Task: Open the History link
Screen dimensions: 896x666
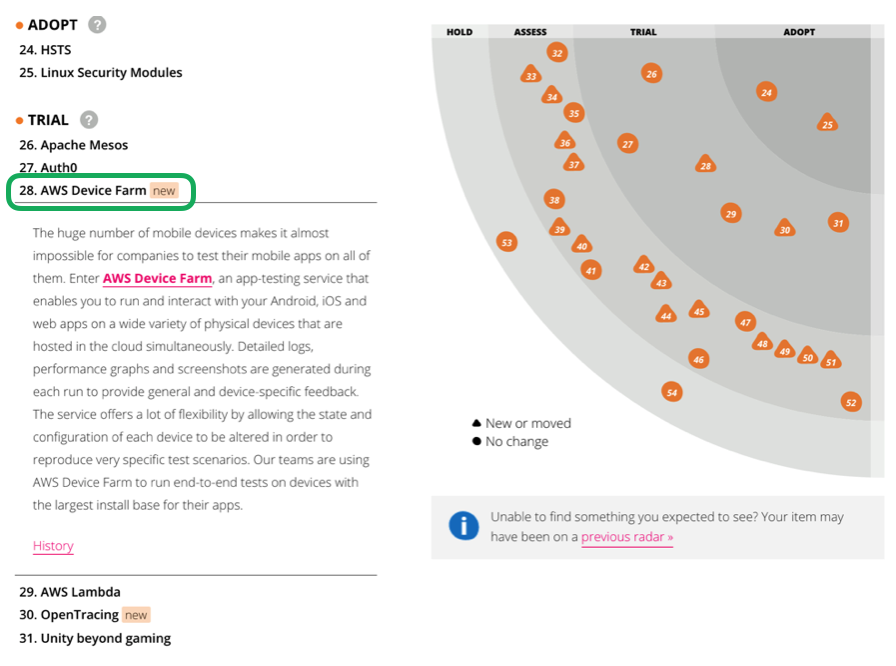Action: 53,546
